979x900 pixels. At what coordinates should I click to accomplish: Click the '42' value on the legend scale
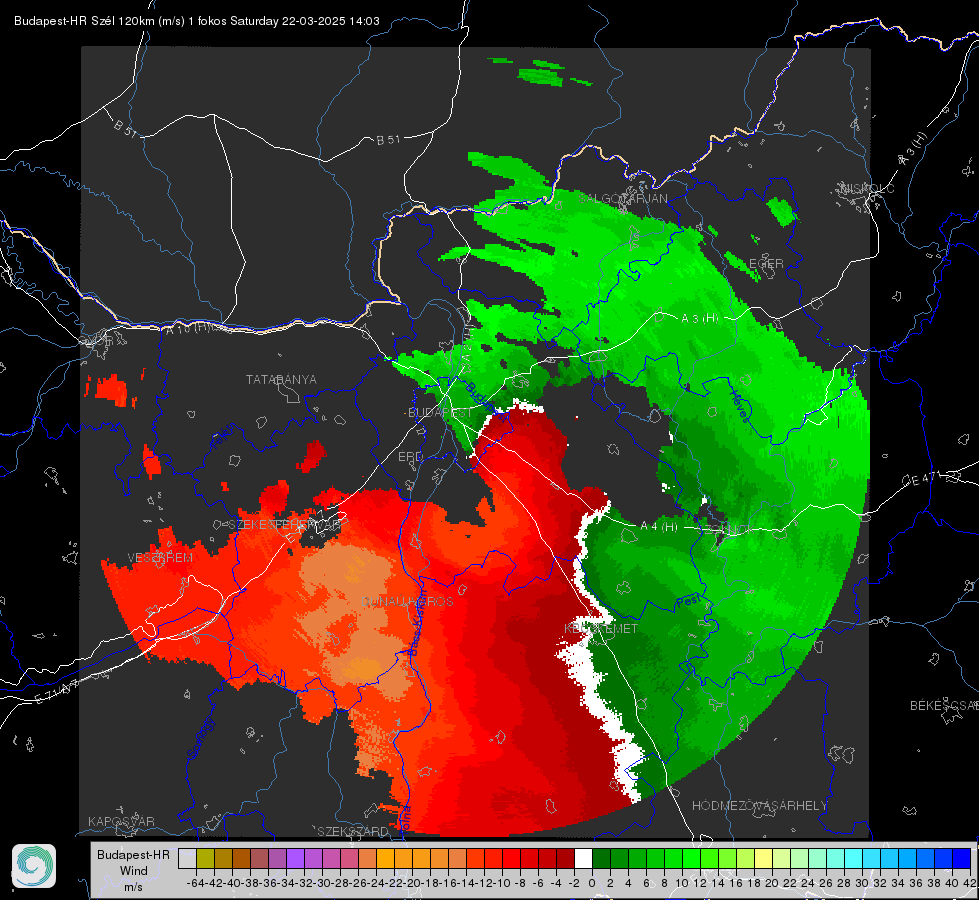970,883
